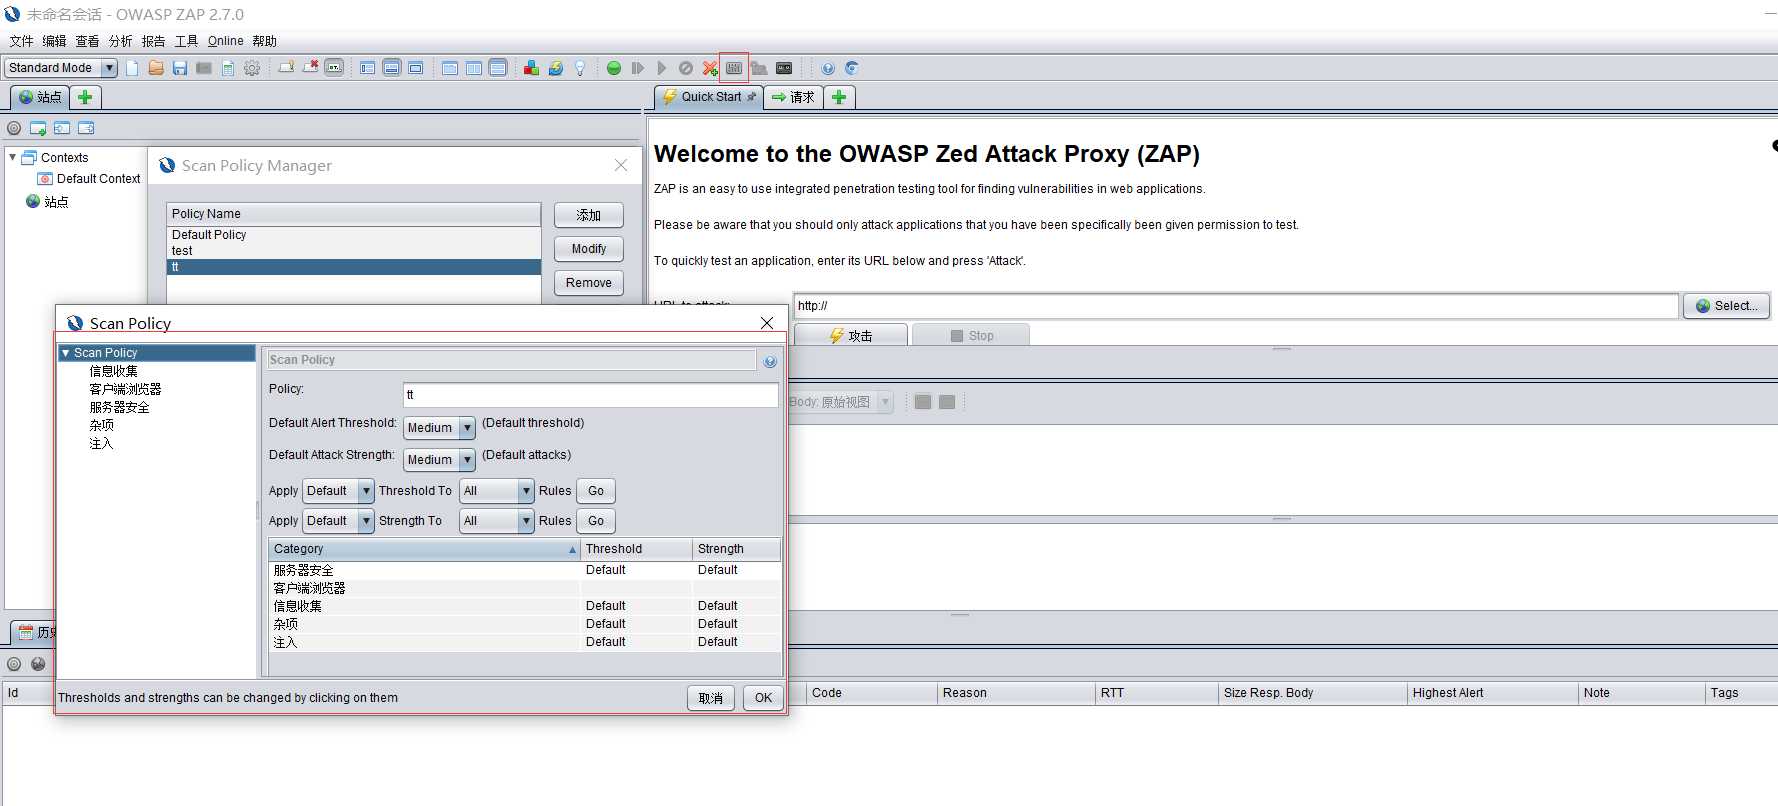Click the export context icon in sites panel
1778x806 pixels.
(86, 128)
